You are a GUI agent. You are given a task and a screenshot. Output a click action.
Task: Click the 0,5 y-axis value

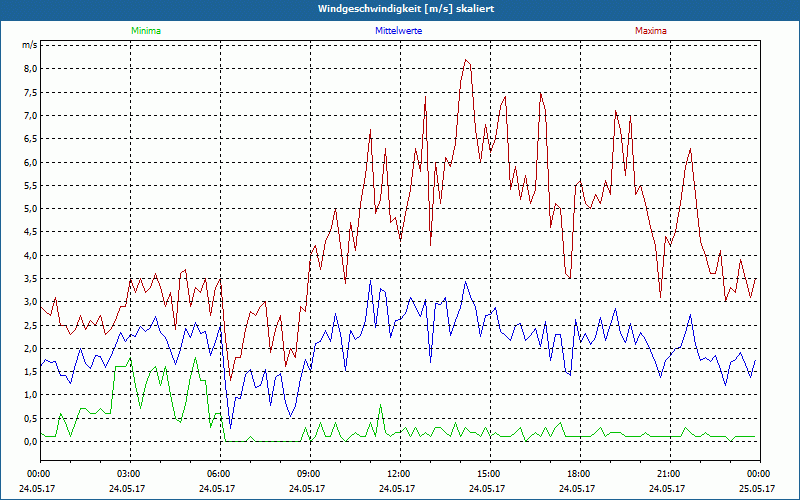(31, 419)
